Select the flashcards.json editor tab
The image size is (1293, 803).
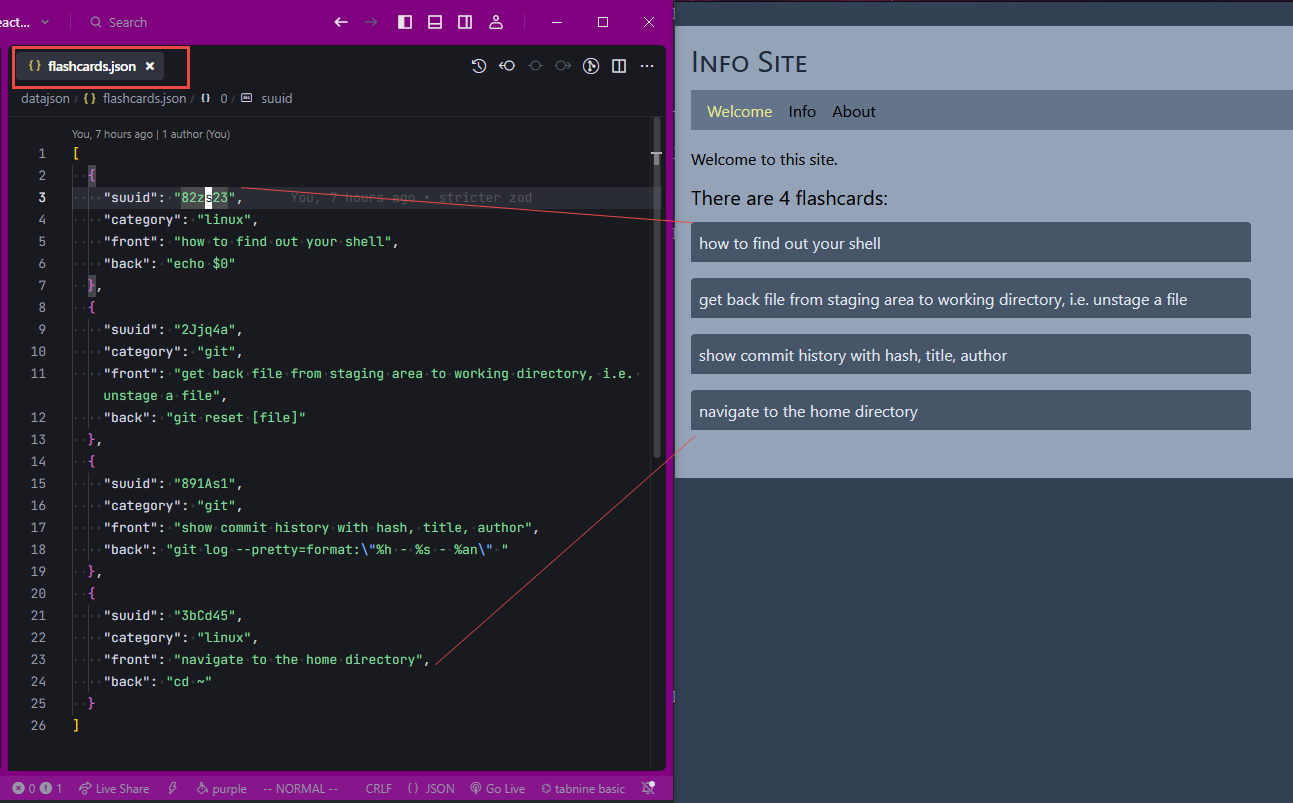(x=92, y=66)
